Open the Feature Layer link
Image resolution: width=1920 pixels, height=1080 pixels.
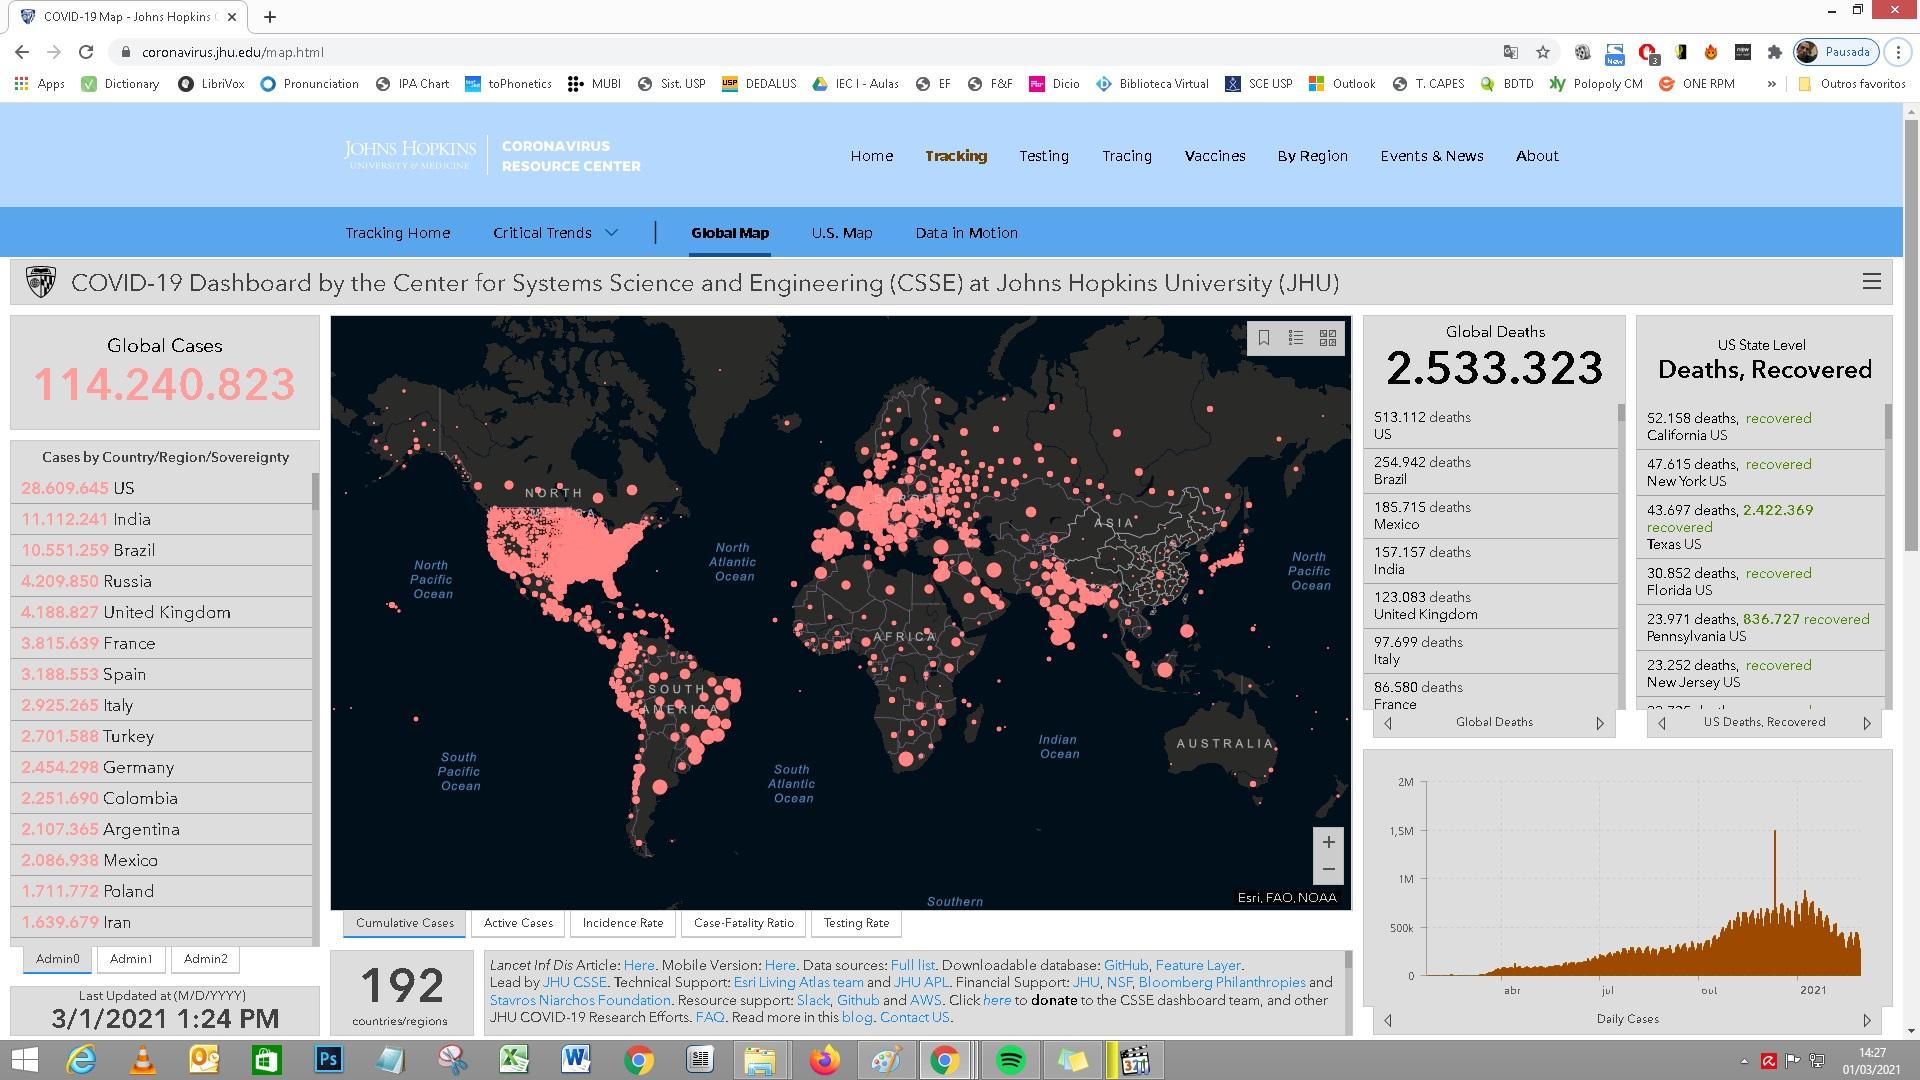pos(1198,965)
